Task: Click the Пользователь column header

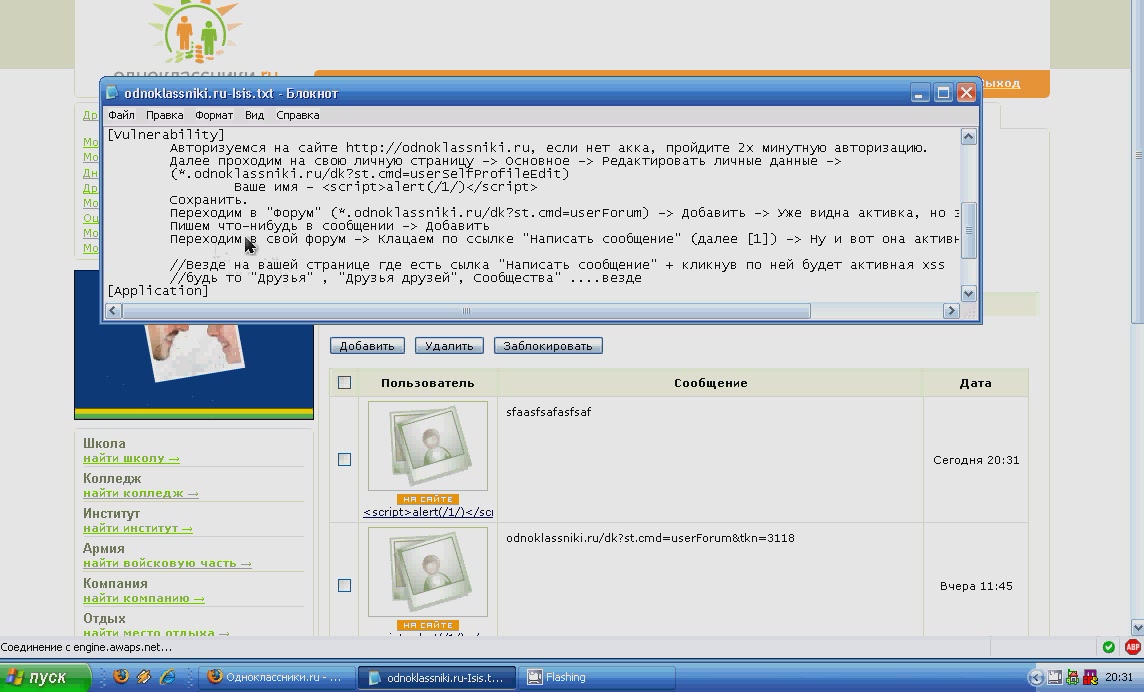Action: click(x=428, y=383)
